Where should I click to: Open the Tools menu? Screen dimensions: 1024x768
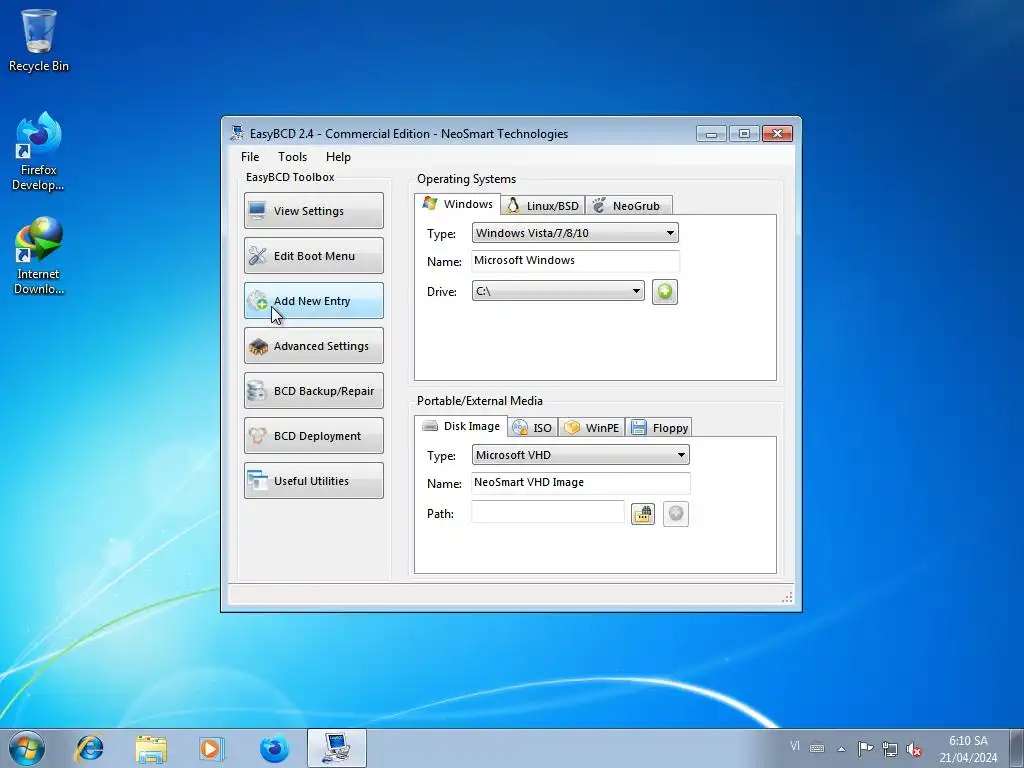click(x=292, y=157)
